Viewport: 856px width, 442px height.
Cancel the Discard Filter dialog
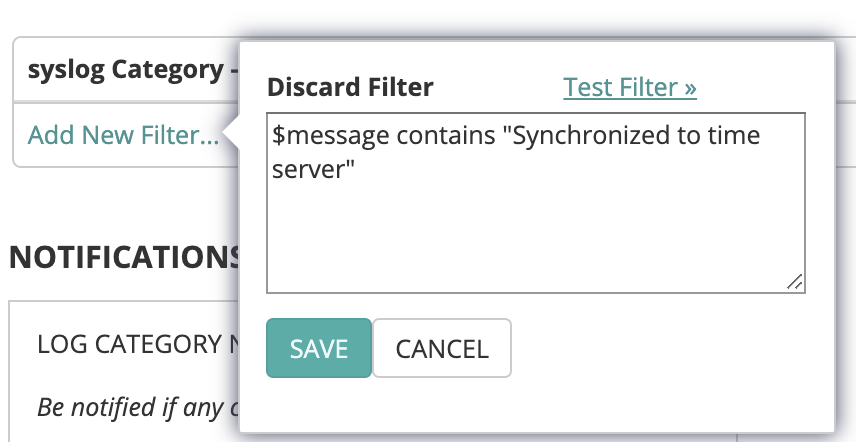coord(442,348)
